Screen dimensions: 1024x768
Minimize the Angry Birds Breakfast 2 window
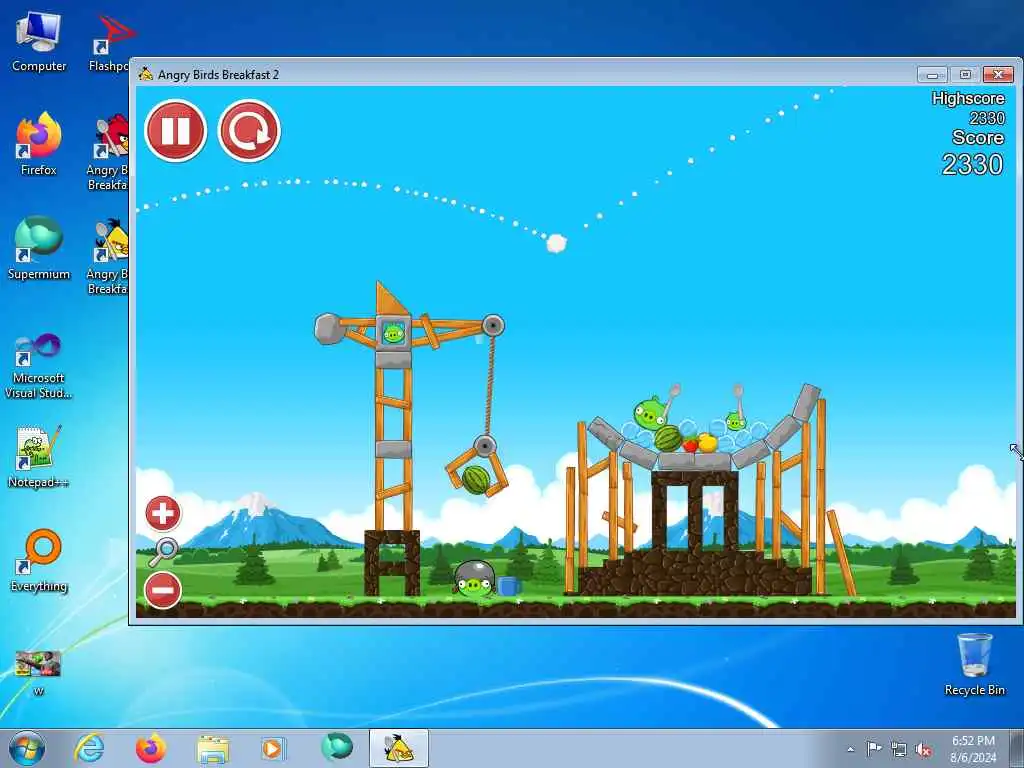932,74
